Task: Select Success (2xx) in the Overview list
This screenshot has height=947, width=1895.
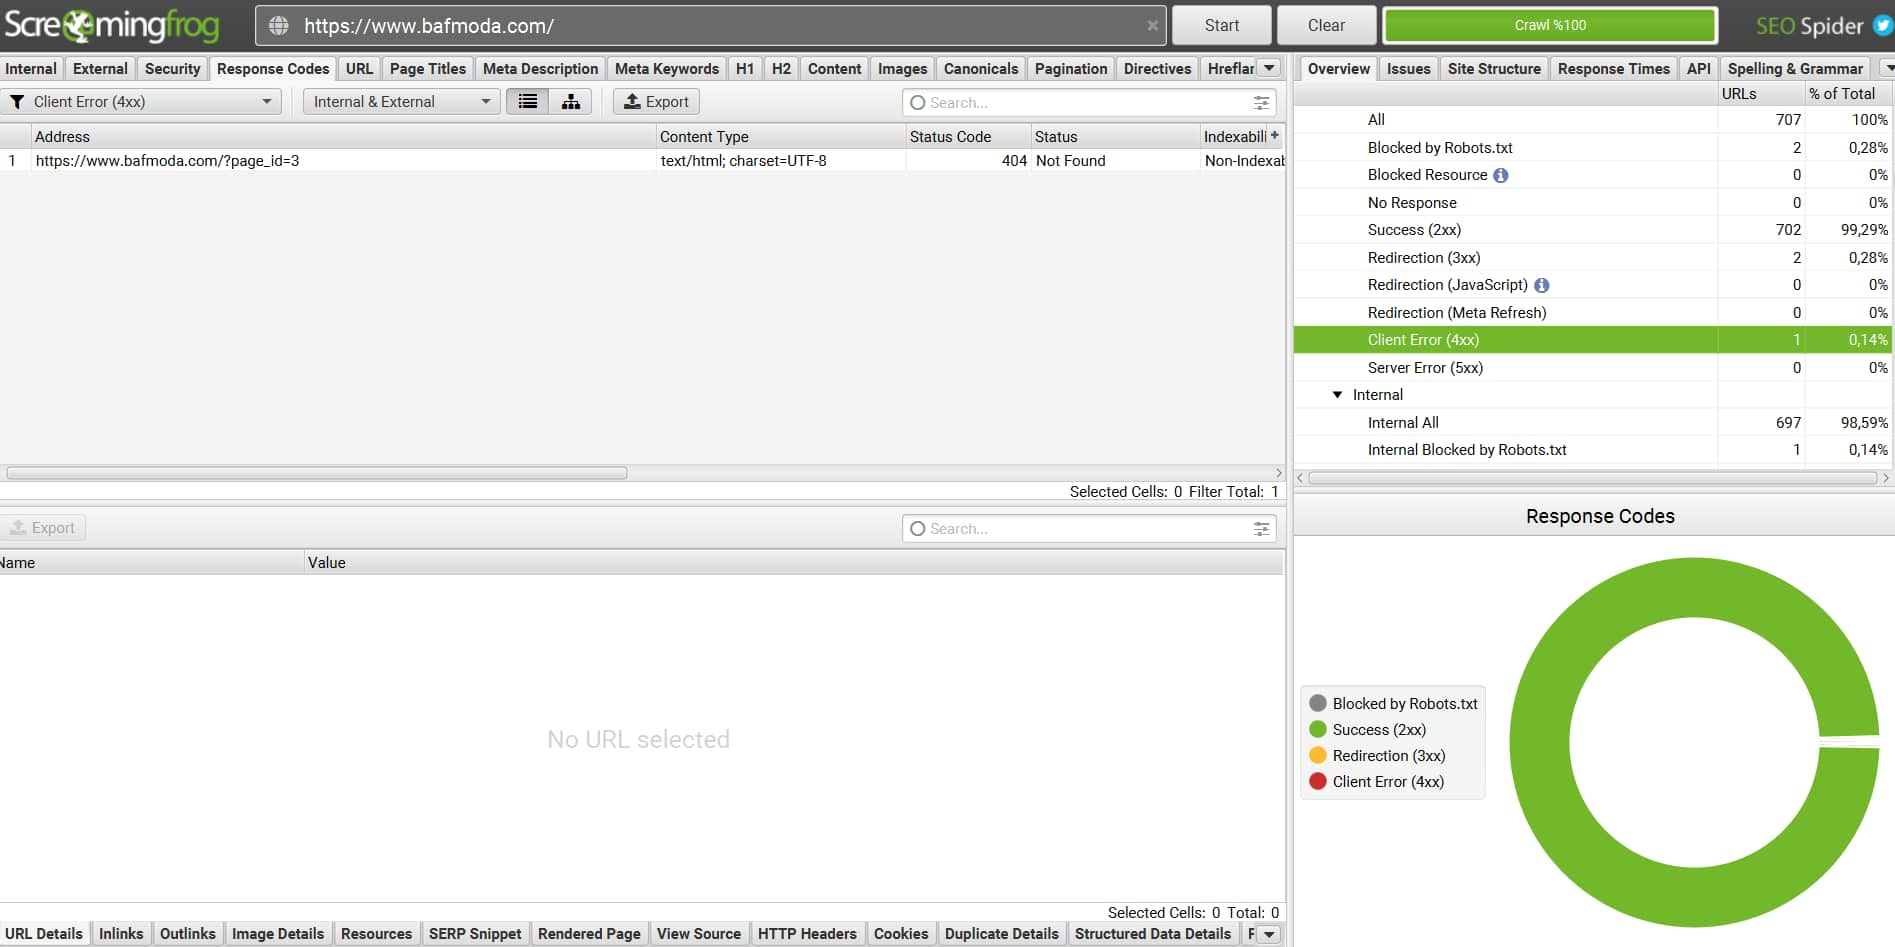Action: point(1592,230)
